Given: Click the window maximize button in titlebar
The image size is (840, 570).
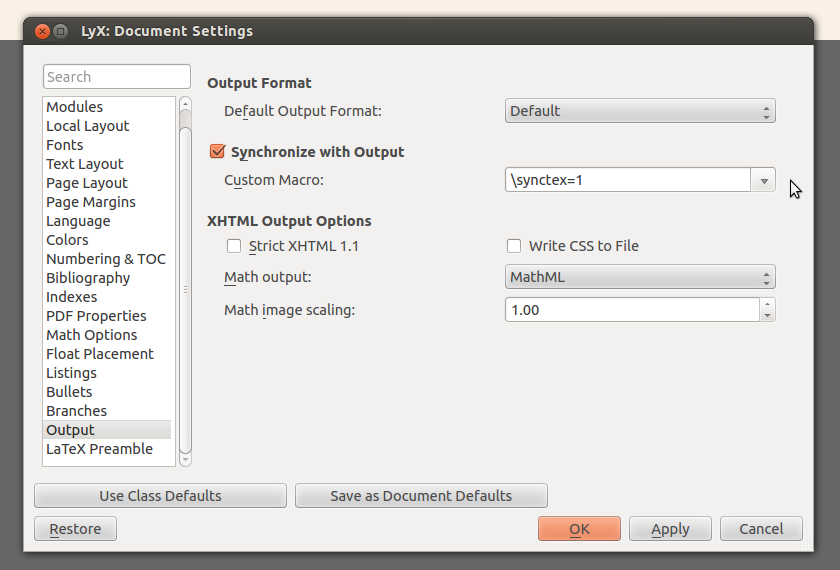Looking at the screenshot, I should click(x=61, y=32).
